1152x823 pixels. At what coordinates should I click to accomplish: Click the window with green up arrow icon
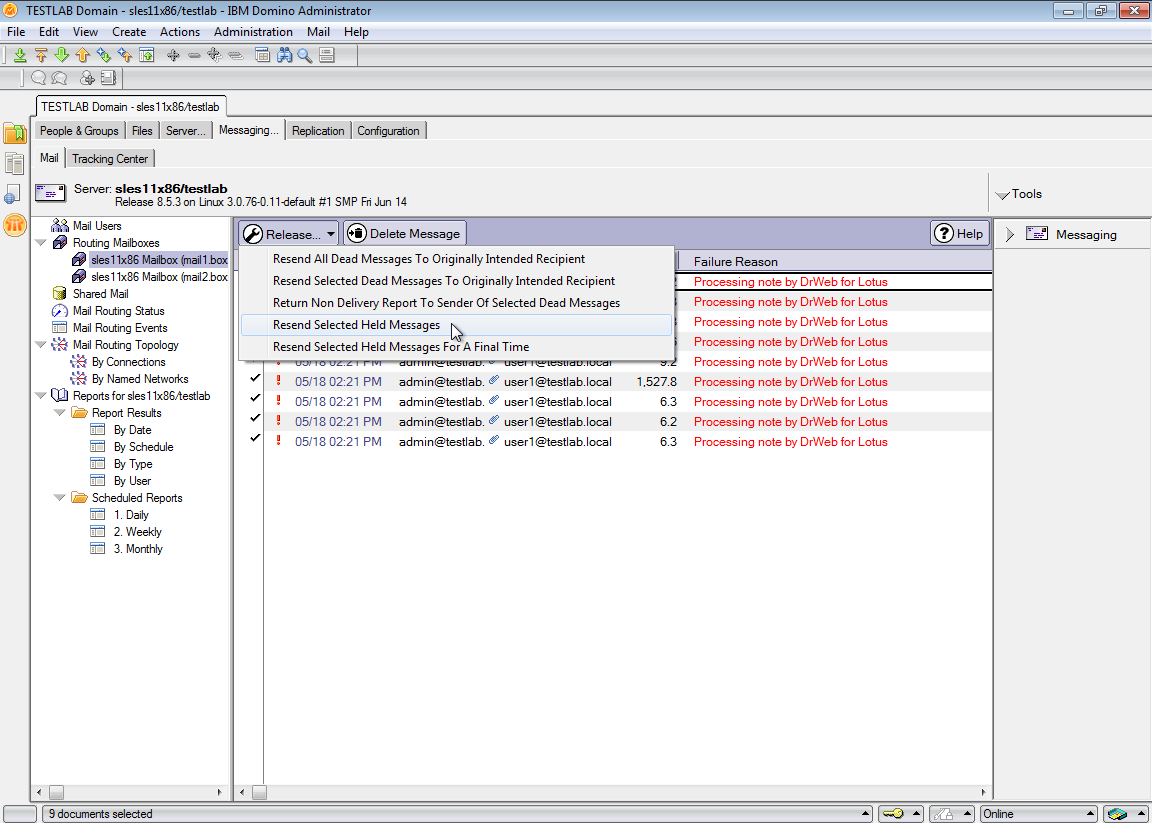coord(147,55)
